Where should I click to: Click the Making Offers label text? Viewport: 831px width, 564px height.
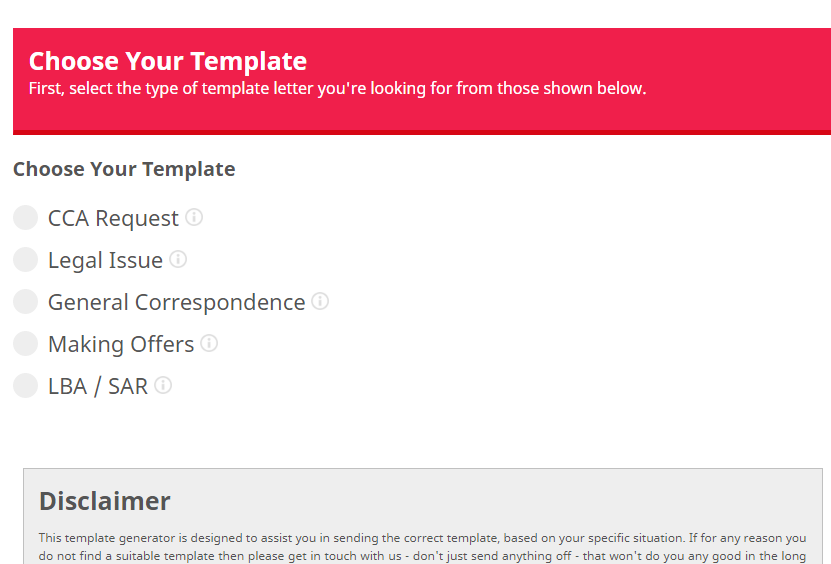coord(121,344)
